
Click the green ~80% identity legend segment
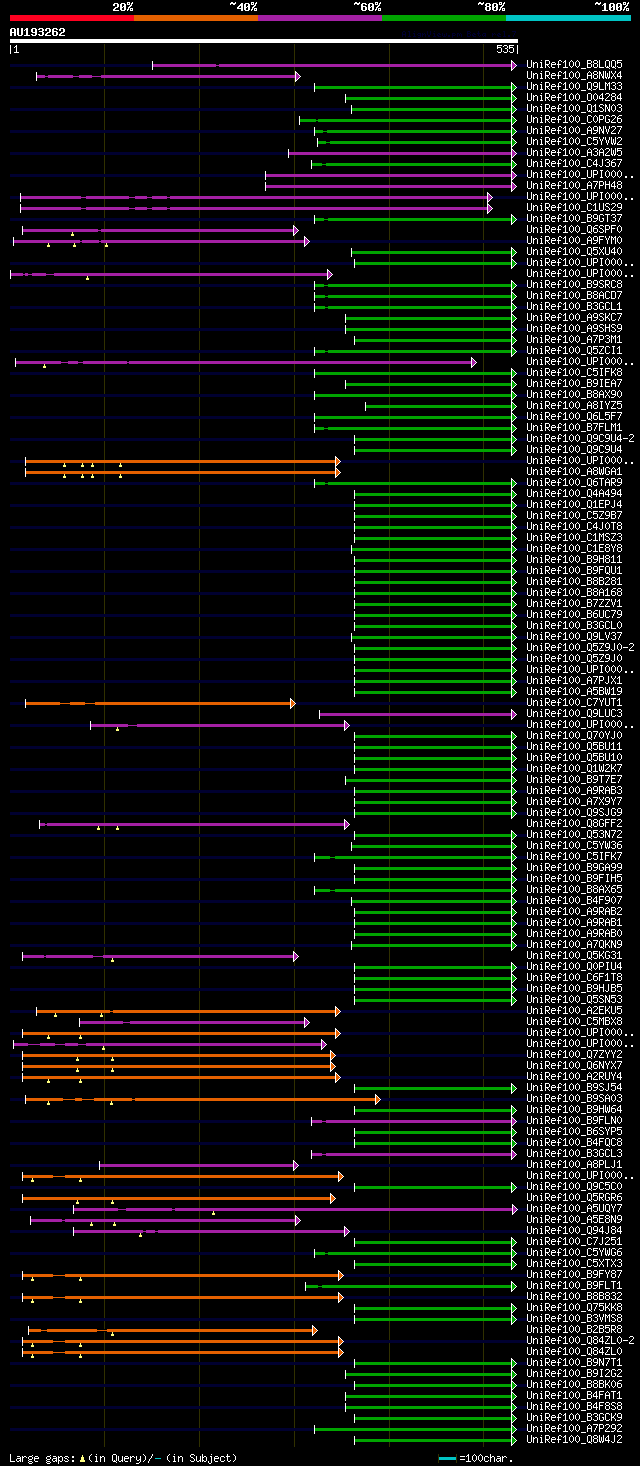point(444,18)
